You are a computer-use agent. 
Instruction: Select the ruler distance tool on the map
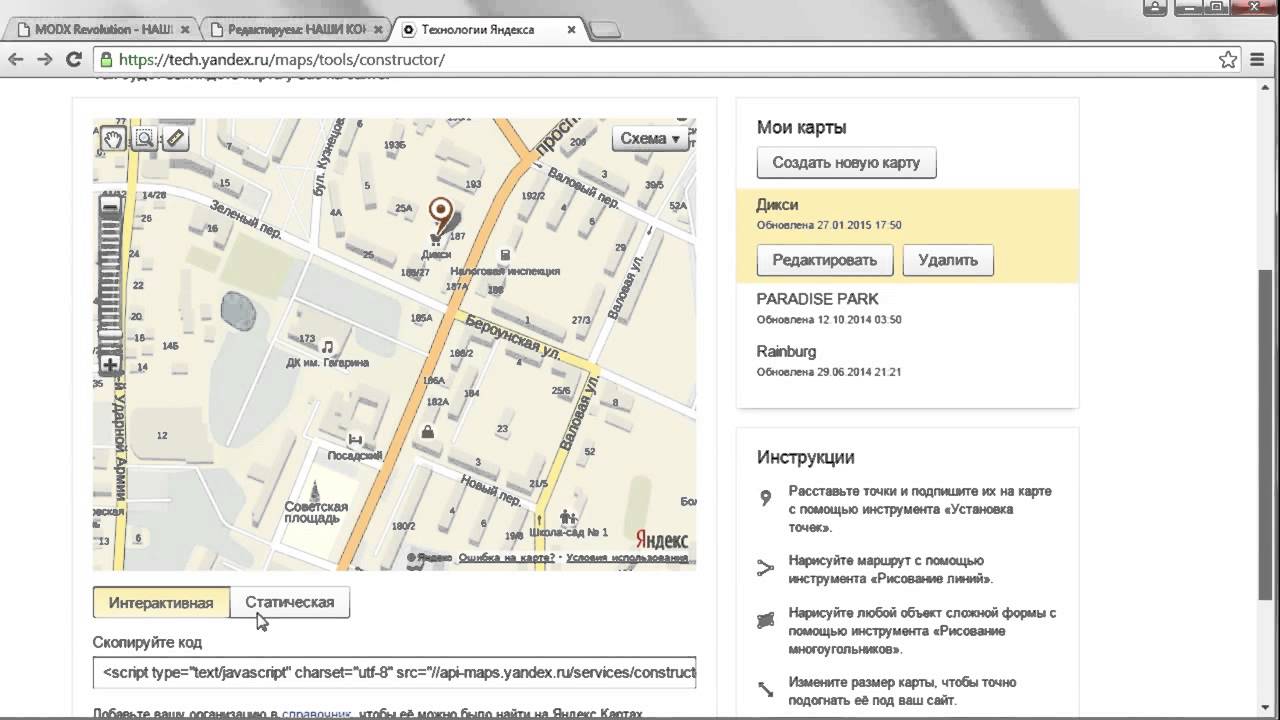coord(175,139)
